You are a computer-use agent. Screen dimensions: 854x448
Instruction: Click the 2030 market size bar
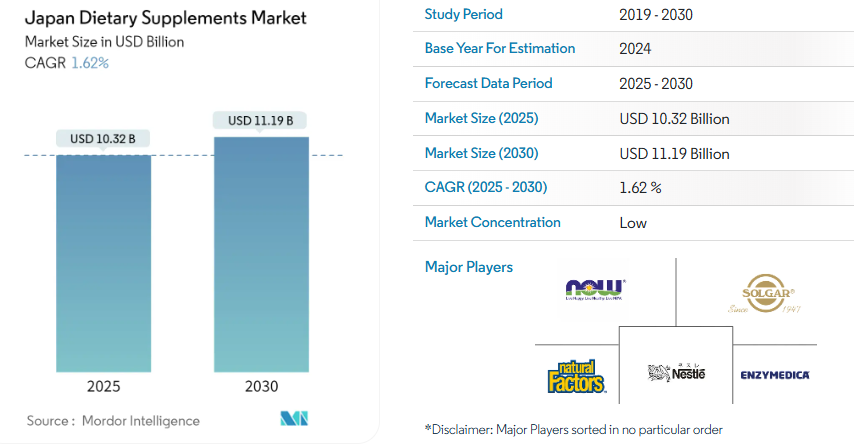(x=261, y=253)
